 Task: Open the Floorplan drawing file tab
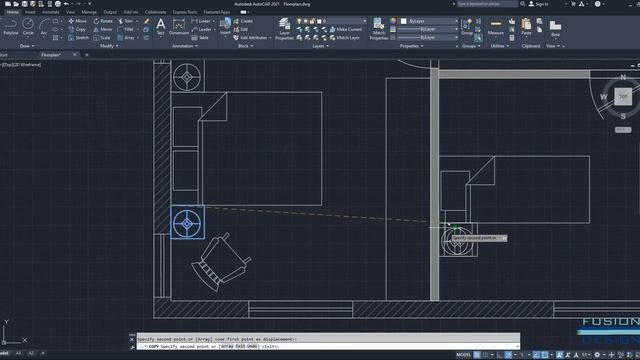point(51,55)
